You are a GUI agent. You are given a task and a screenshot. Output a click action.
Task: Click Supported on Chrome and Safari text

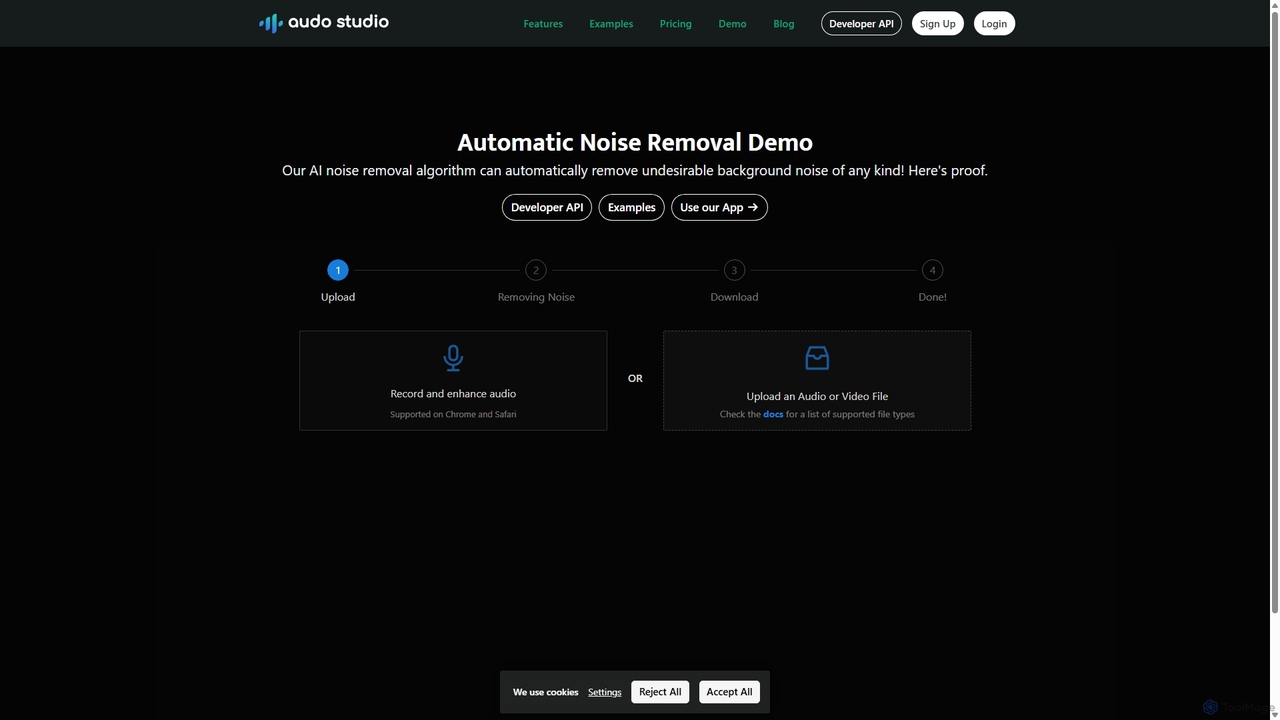pos(453,414)
